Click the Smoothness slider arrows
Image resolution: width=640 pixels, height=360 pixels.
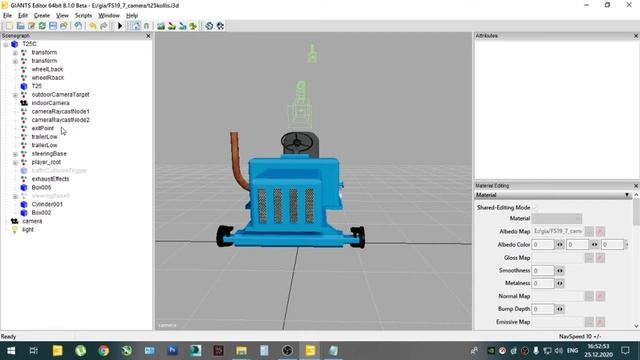[560, 270]
